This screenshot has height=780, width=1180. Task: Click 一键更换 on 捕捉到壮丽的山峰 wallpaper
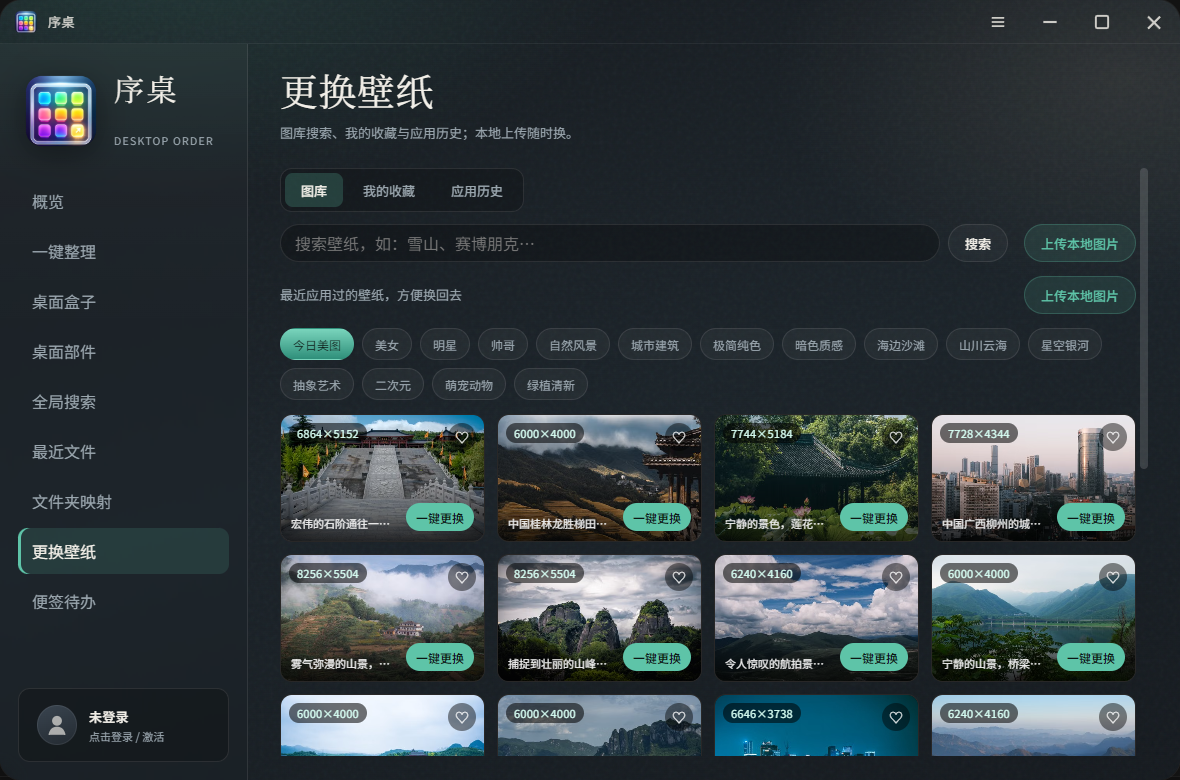[x=656, y=658]
